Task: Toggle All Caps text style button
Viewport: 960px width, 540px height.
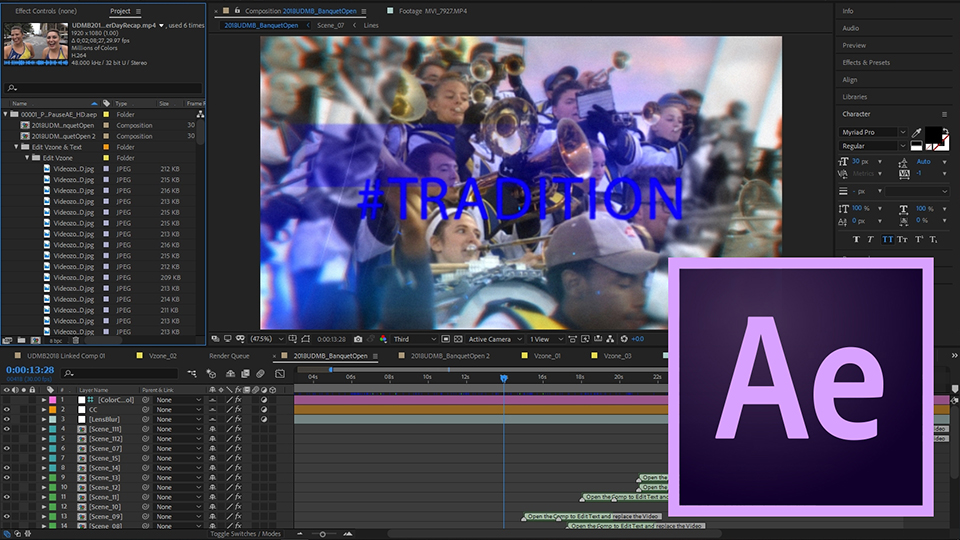Action: (887, 239)
